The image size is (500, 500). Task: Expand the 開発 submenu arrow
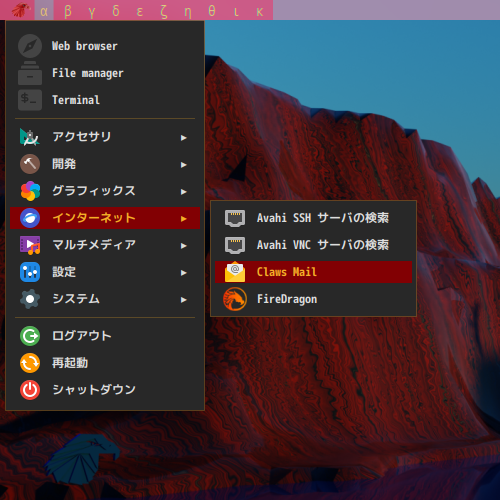(183, 164)
